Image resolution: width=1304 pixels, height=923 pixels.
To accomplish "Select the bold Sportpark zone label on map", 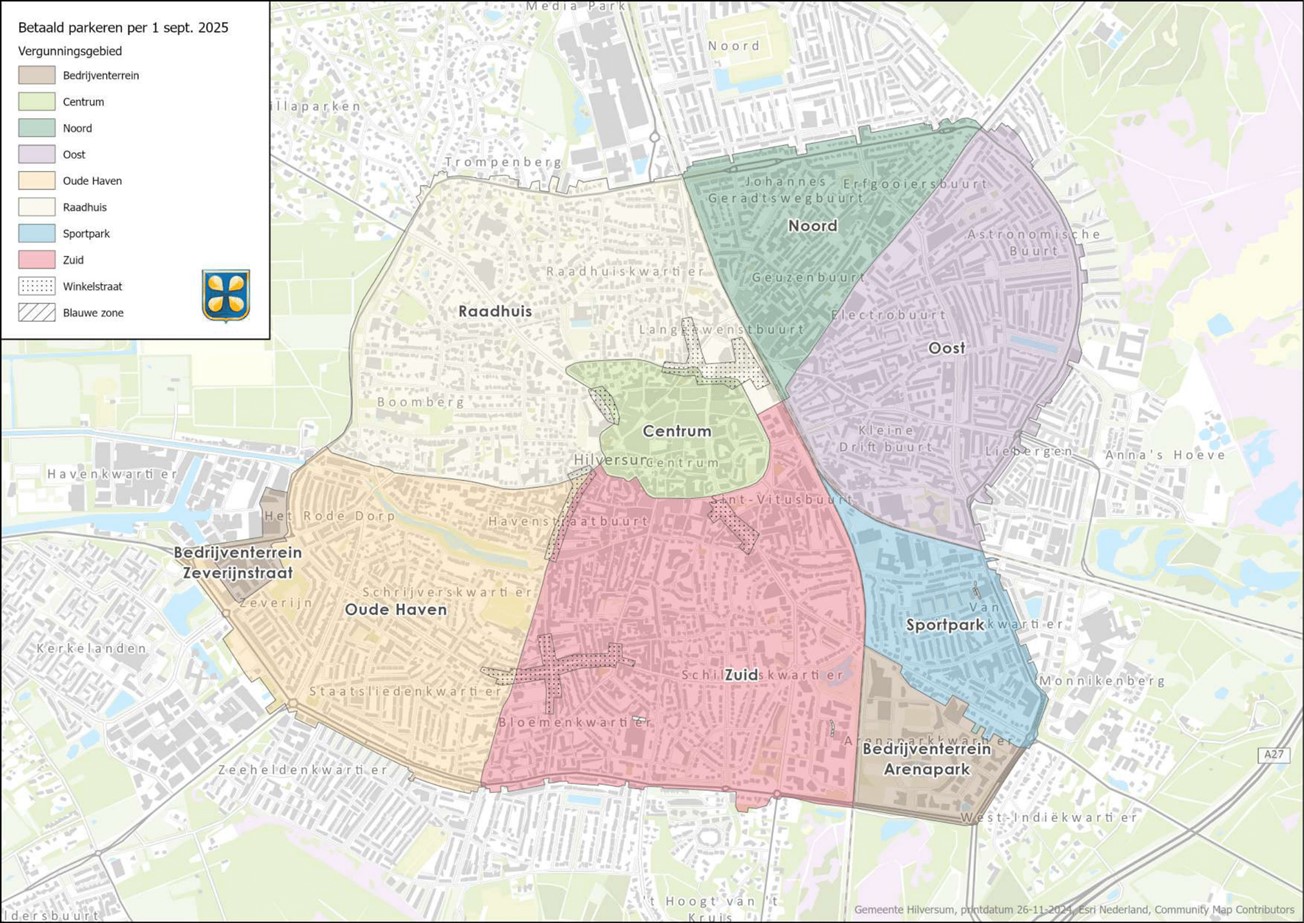I will (945, 625).
